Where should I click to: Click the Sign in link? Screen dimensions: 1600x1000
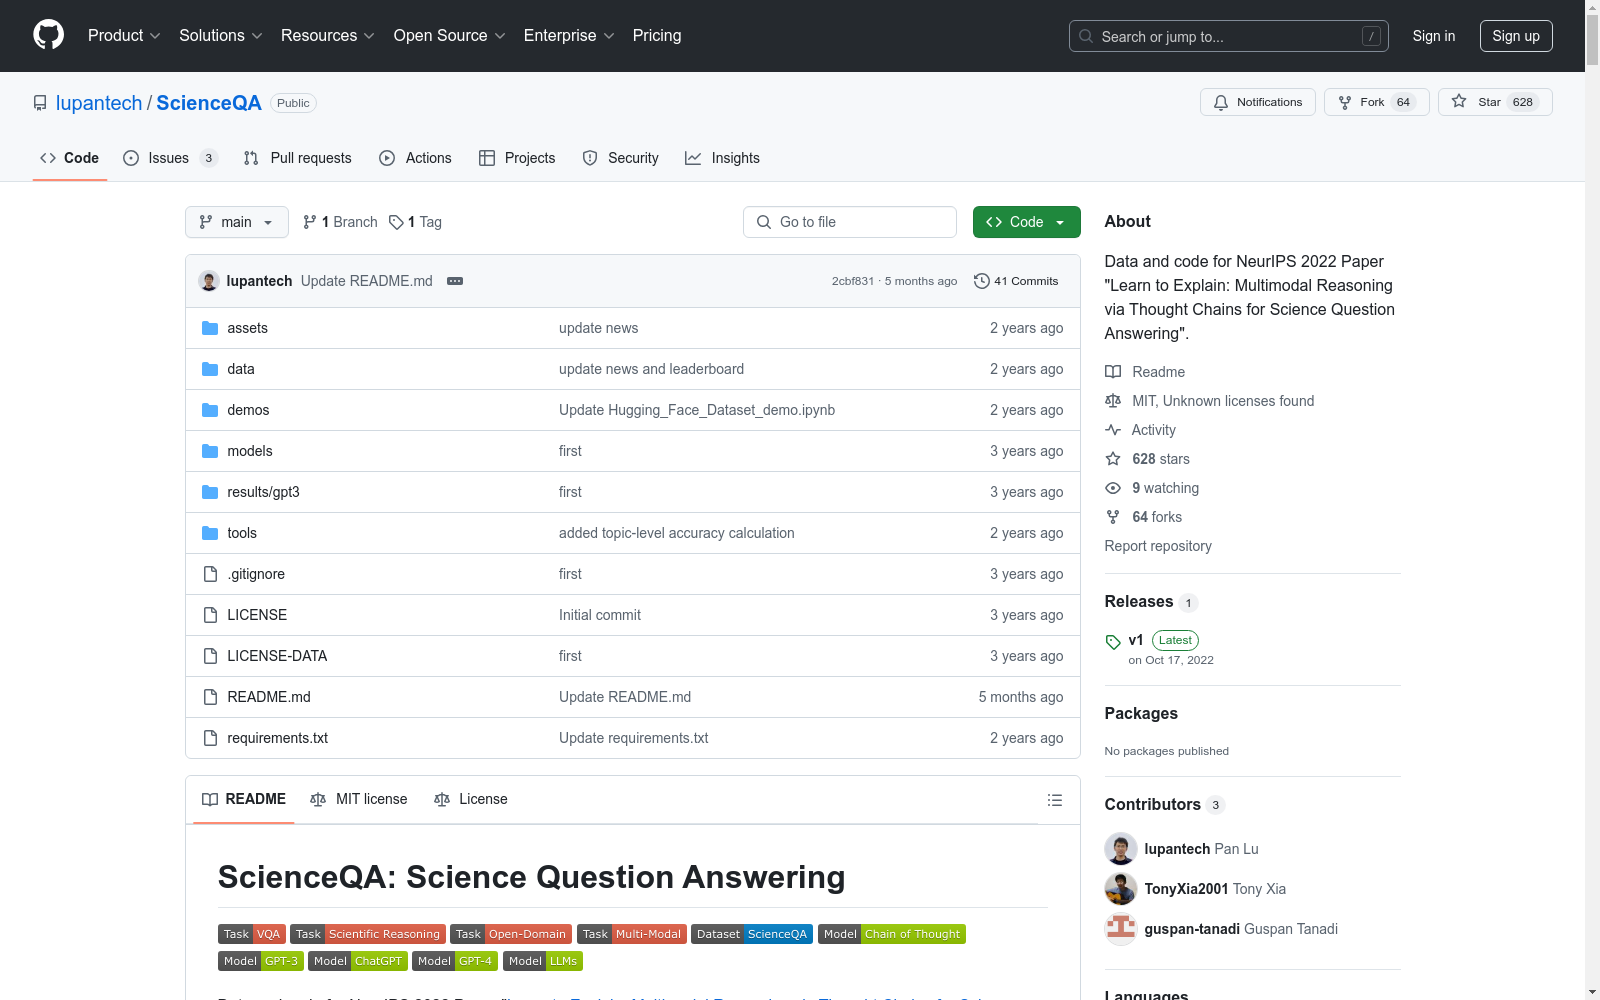(1433, 36)
